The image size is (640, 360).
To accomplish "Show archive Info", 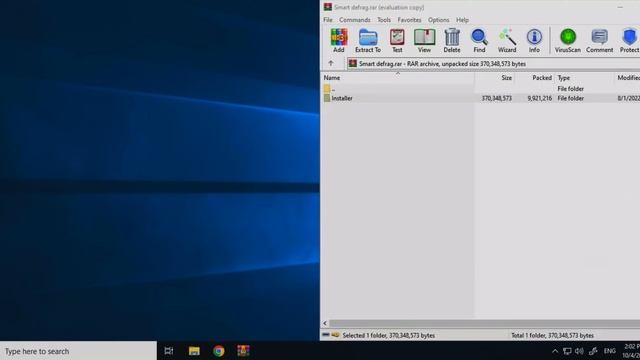I will (534, 41).
